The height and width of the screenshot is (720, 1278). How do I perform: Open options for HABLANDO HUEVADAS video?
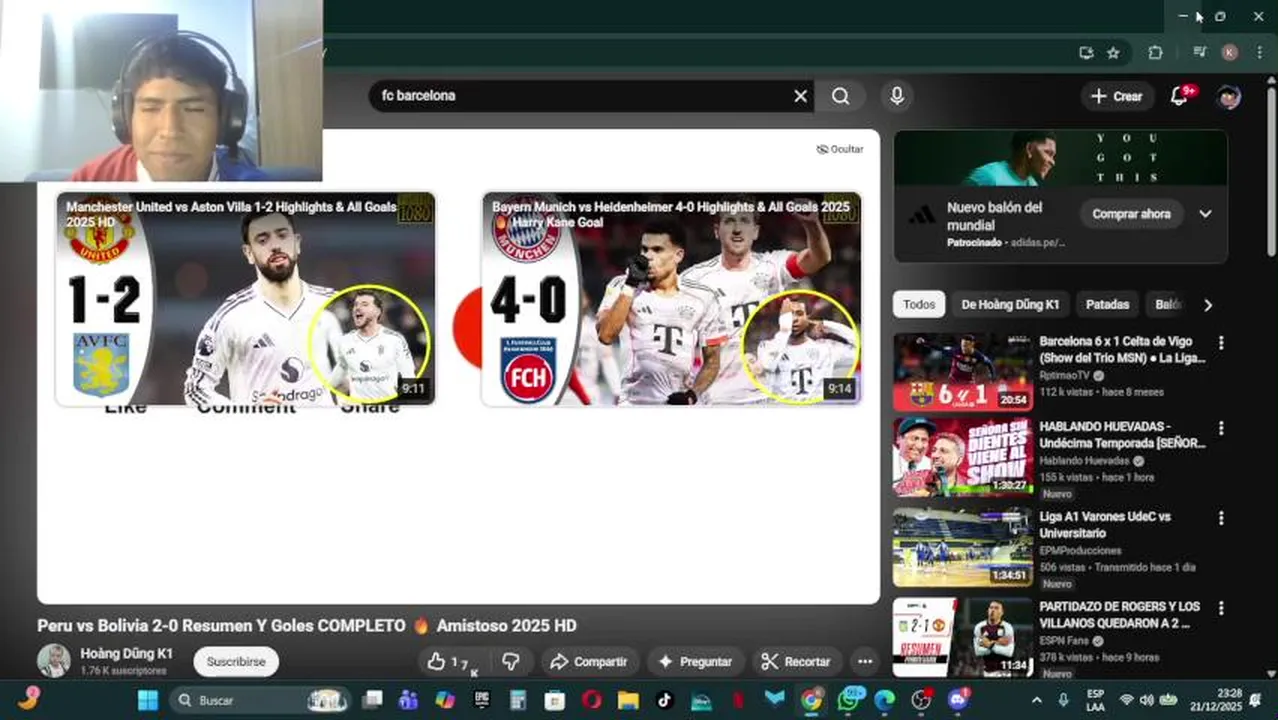(x=1220, y=429)
